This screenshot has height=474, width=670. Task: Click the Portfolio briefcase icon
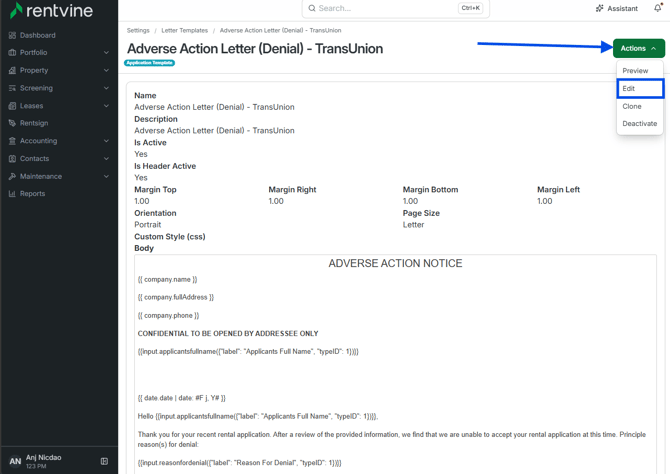click(12, 53)
